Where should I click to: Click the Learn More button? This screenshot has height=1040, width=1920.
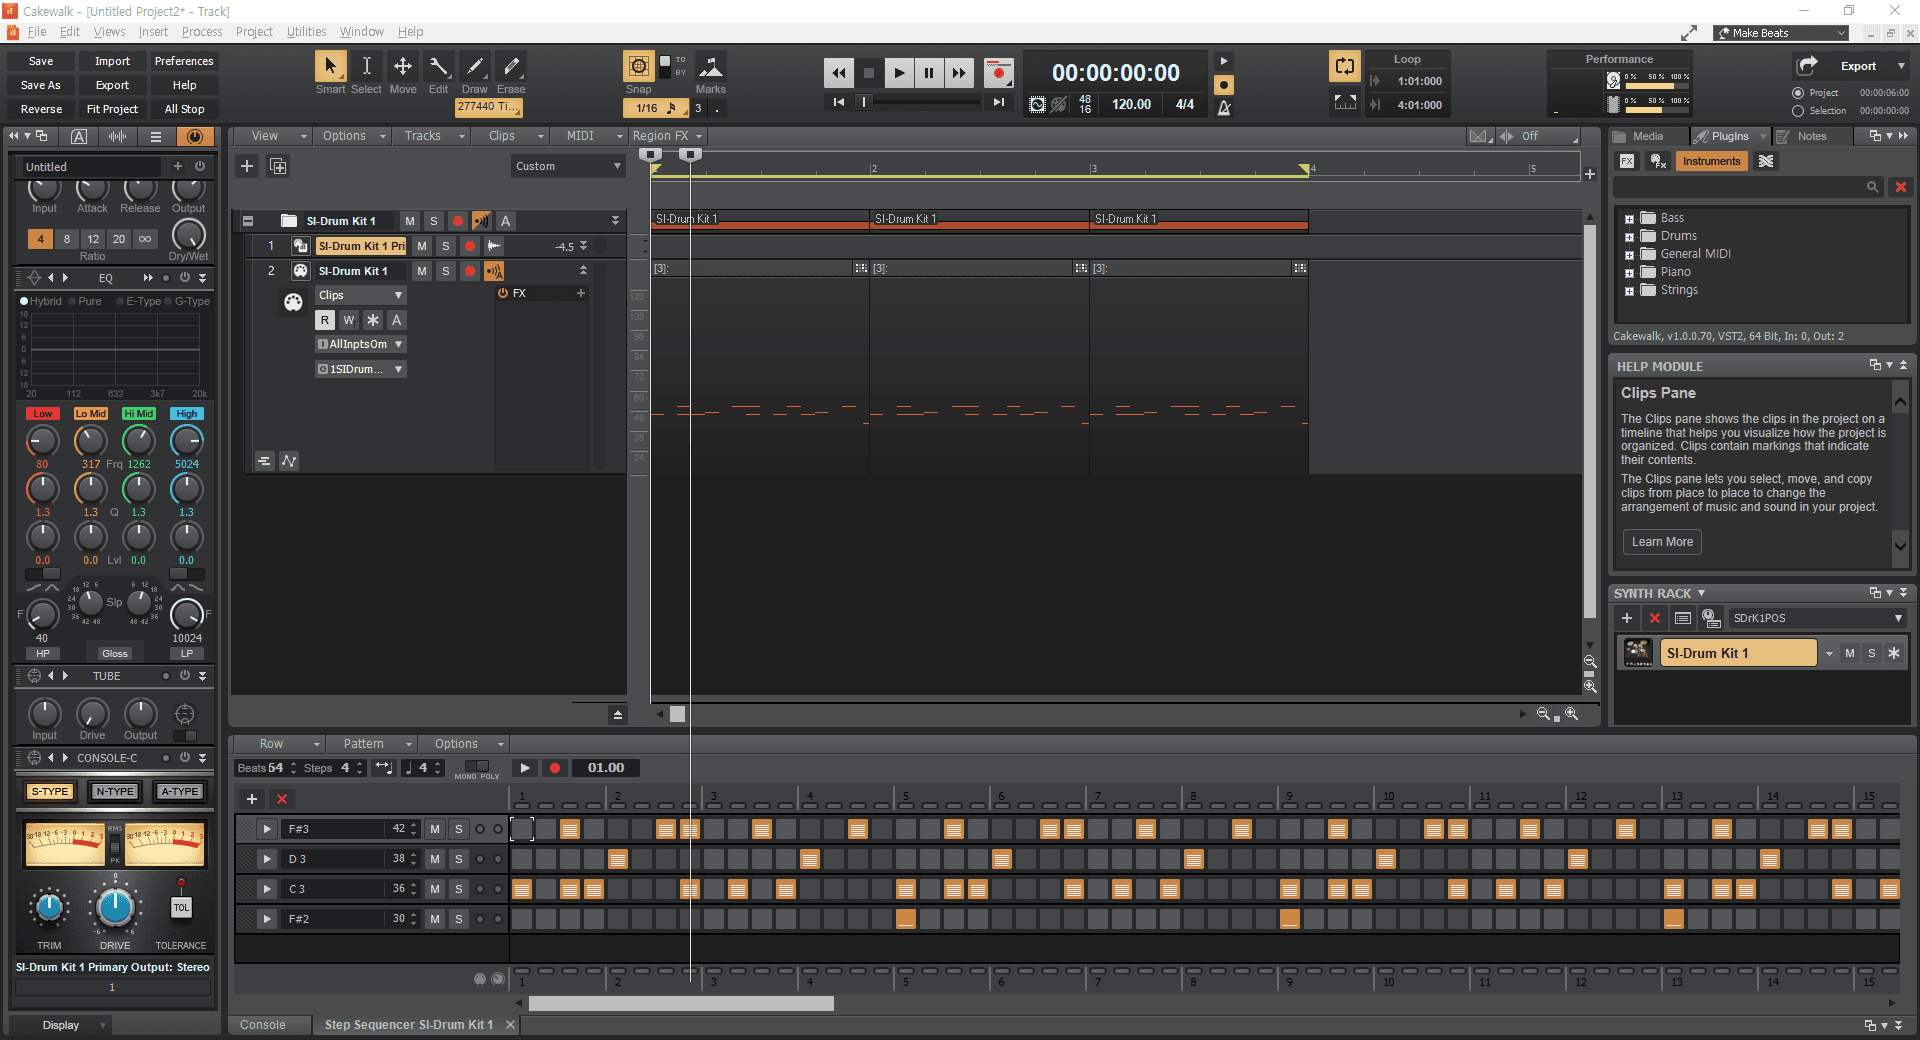click(x=1662, y=542)
